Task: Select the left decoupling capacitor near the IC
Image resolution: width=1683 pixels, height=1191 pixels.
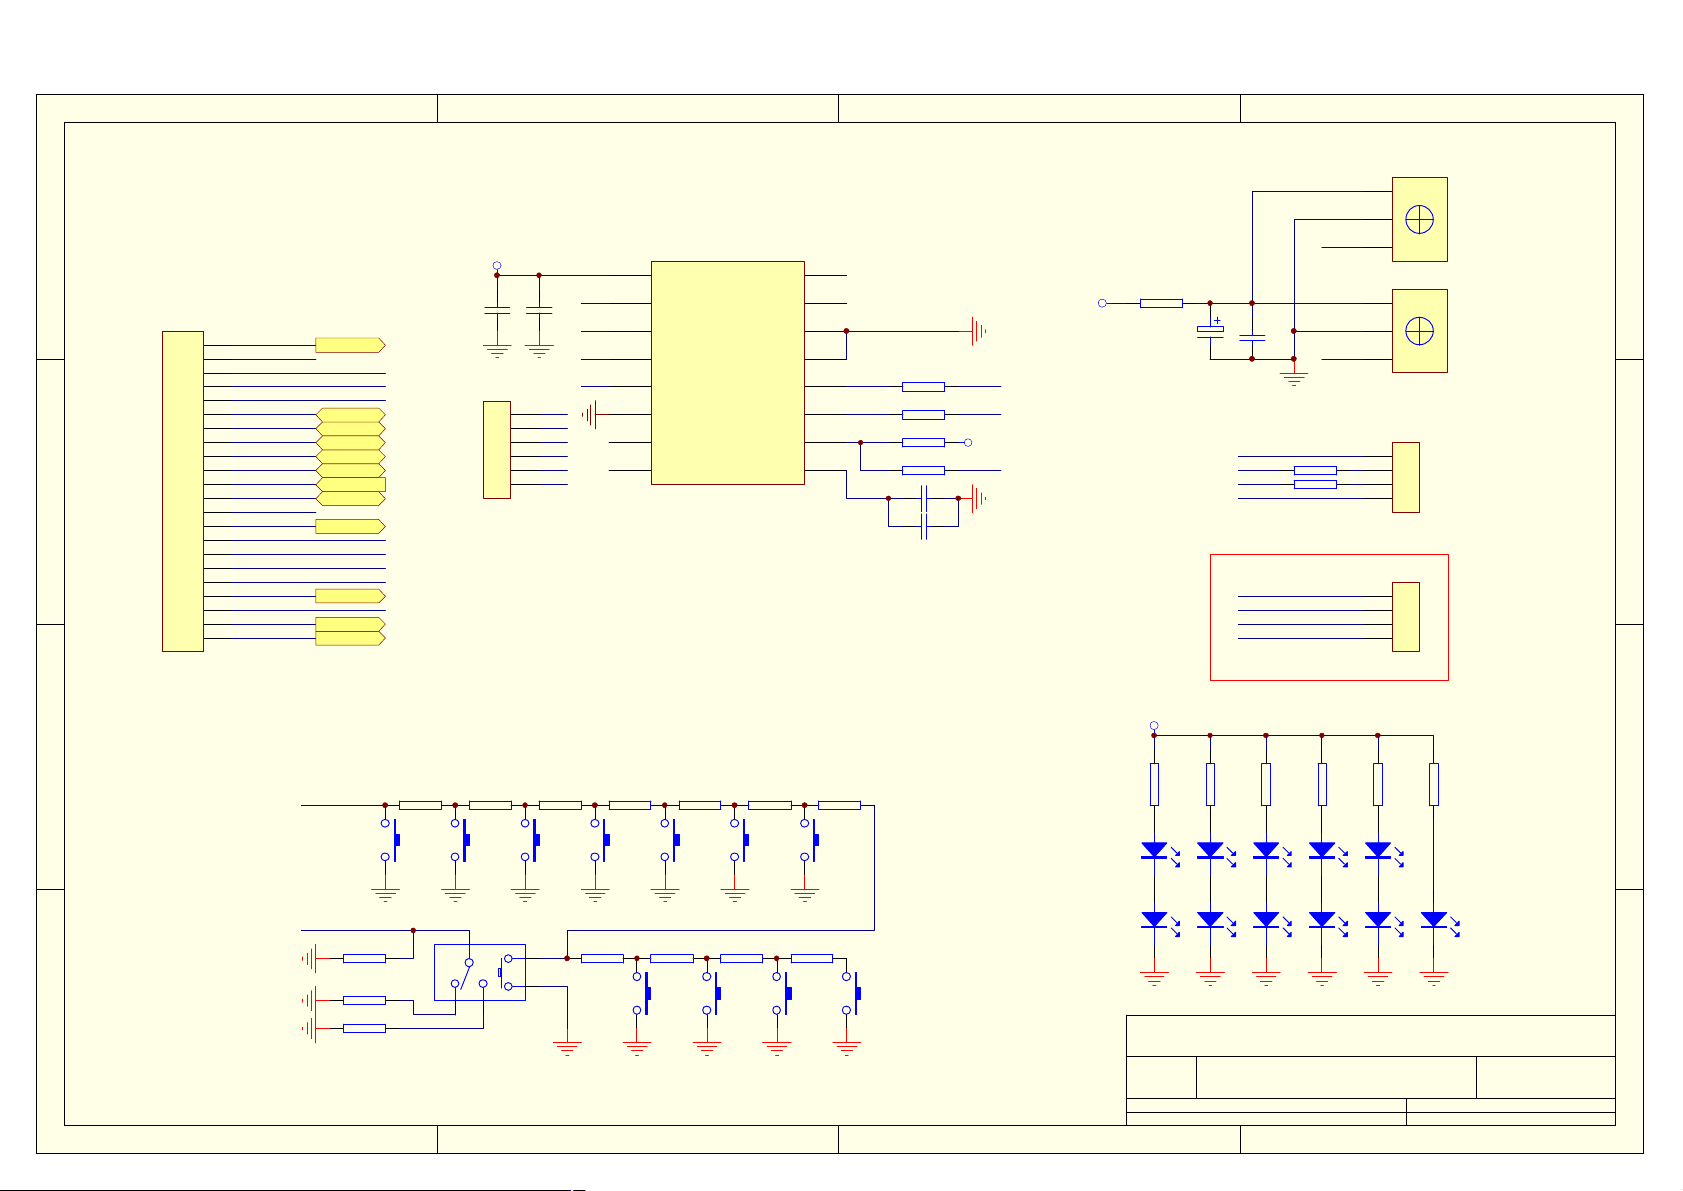Action: pyautogui.click(x=497, y=311)
